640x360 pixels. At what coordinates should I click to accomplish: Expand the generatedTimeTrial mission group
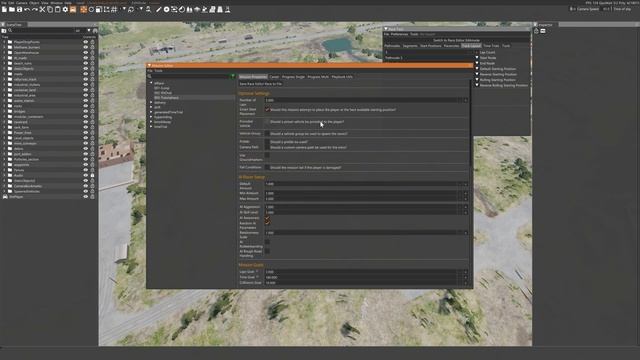click(x=151, y=112)
